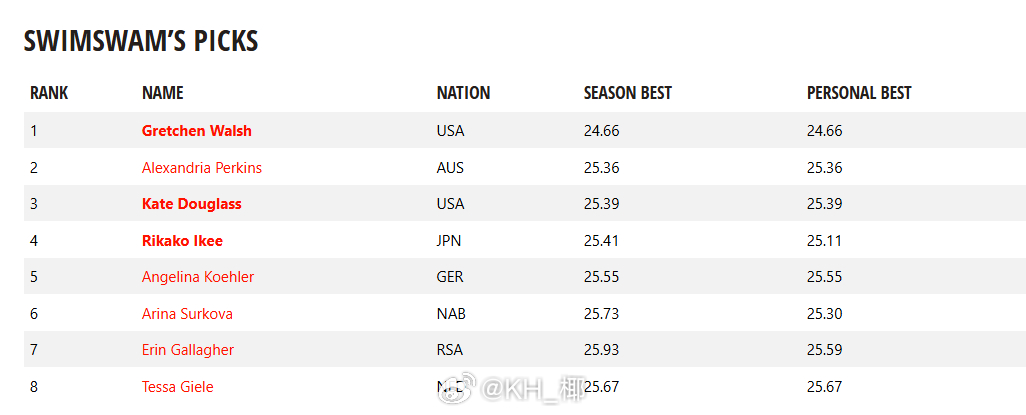Click Arina Surkova's 25.30 personal best

click(x=824, y=314)
